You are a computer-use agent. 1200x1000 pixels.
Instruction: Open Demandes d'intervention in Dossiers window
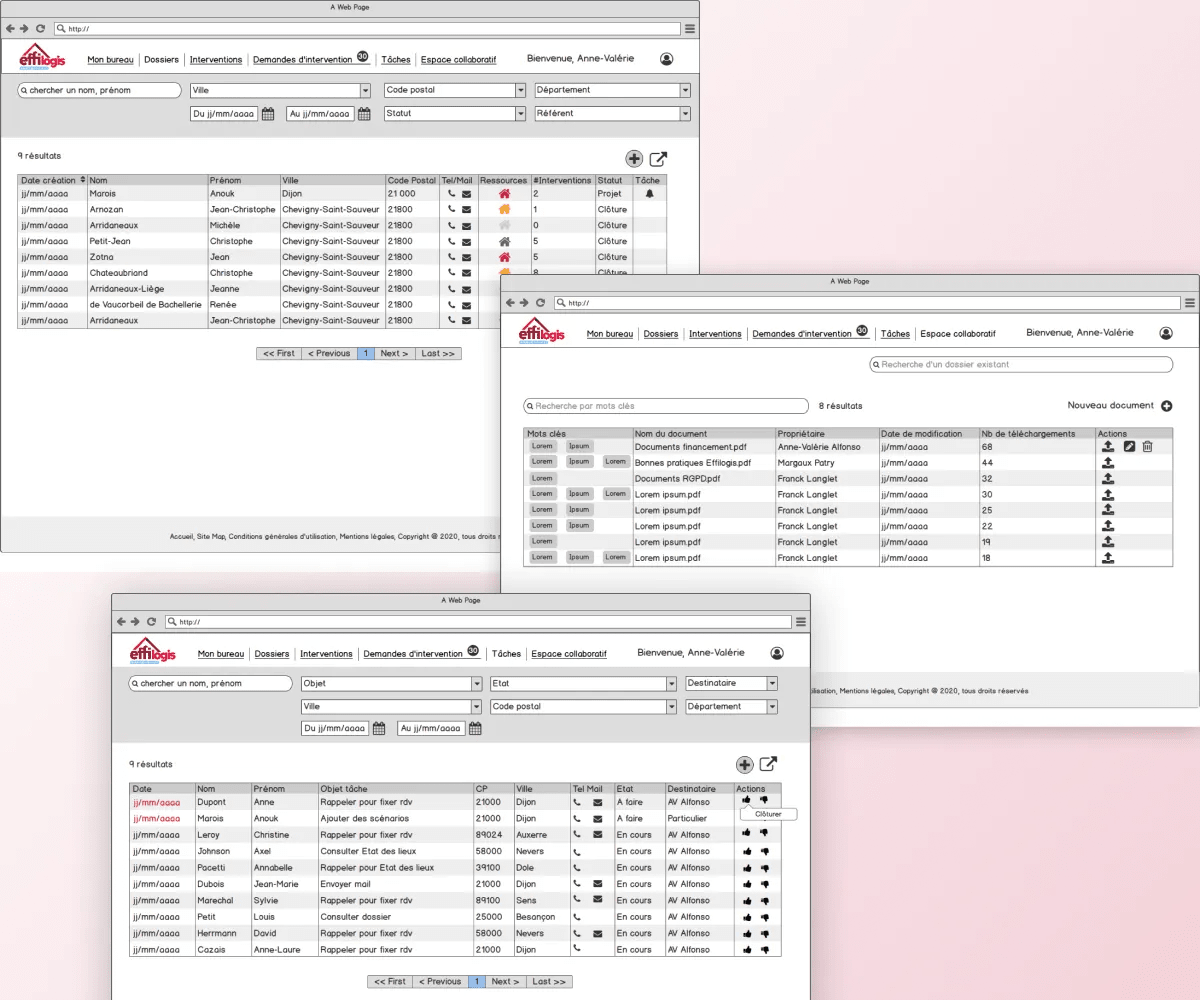pyautogui.click(x=303, y=60)
